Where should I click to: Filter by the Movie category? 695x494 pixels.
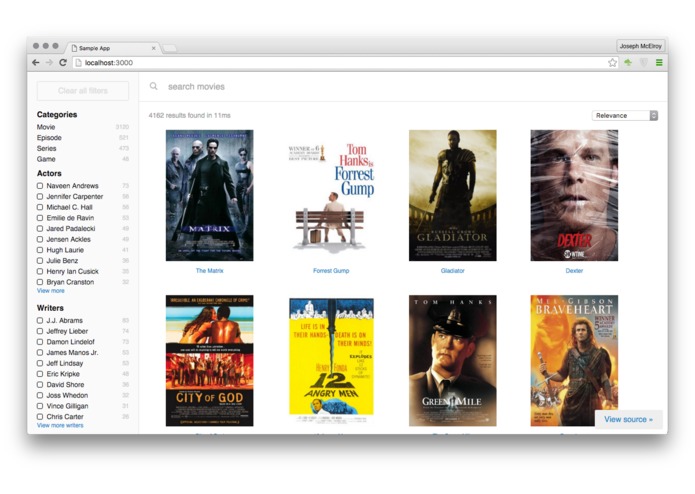[82, 127]
